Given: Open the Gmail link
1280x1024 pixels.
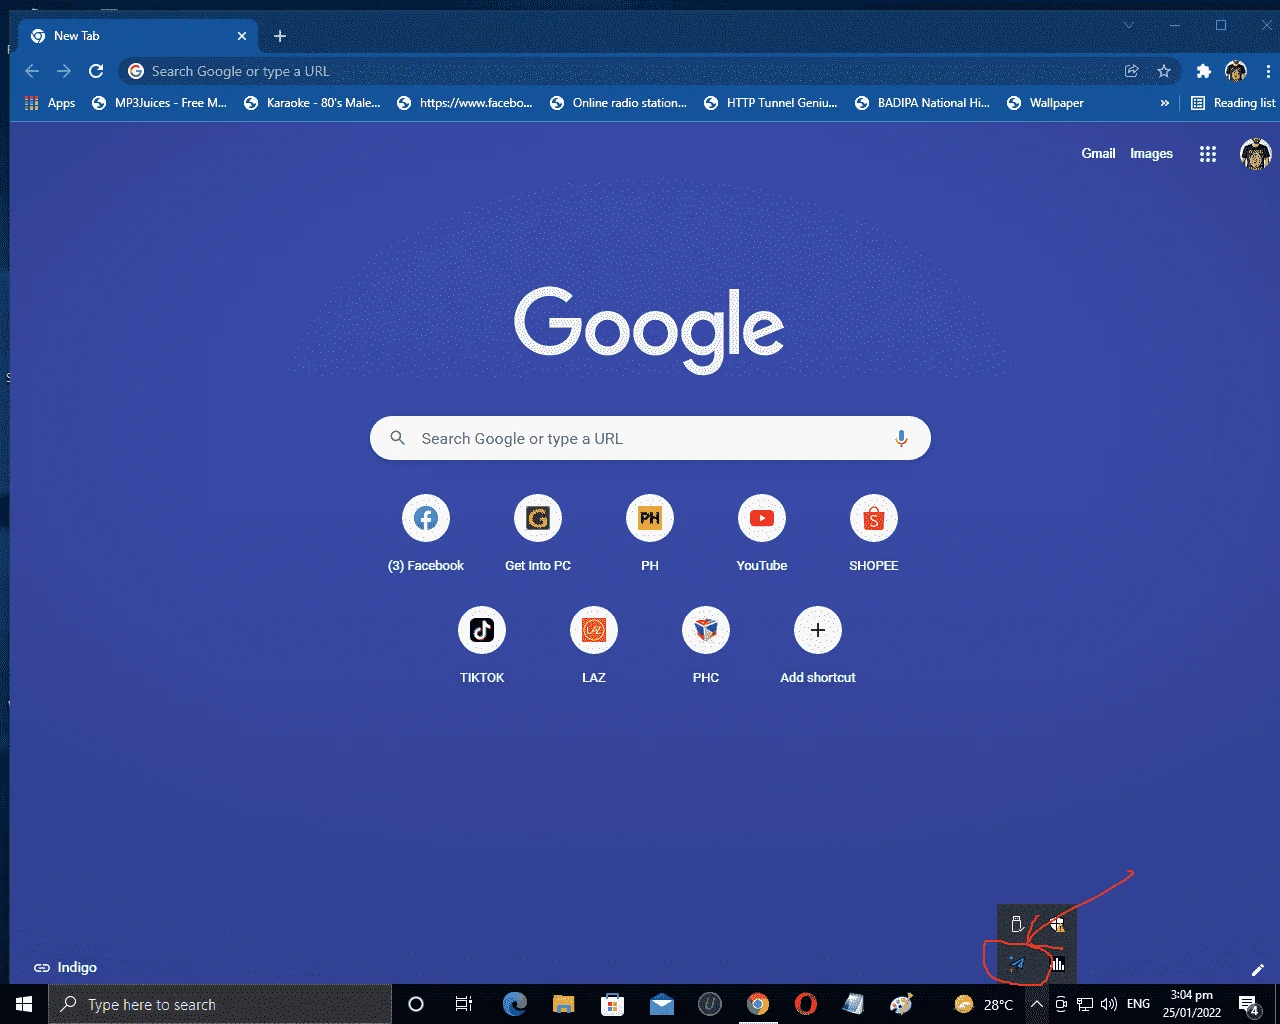Looking at the screenshot, I should pos(1098,153).
